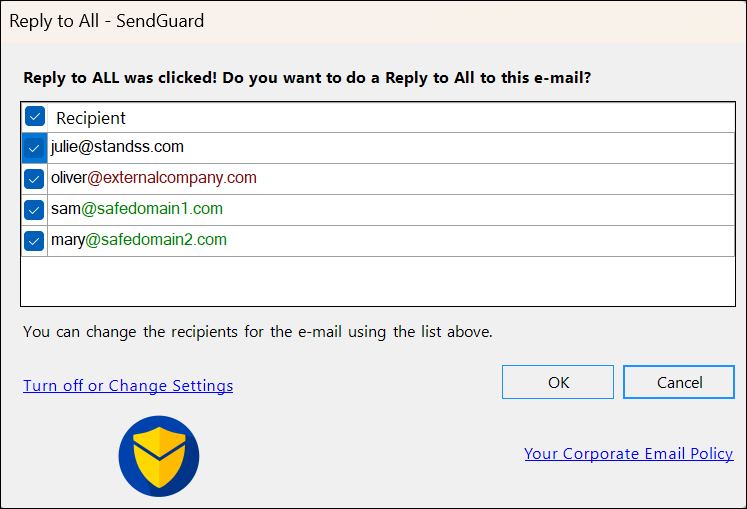747x509 pixels.
Task: Open Turn off or Change Settings link
Action: pos(128,386)
